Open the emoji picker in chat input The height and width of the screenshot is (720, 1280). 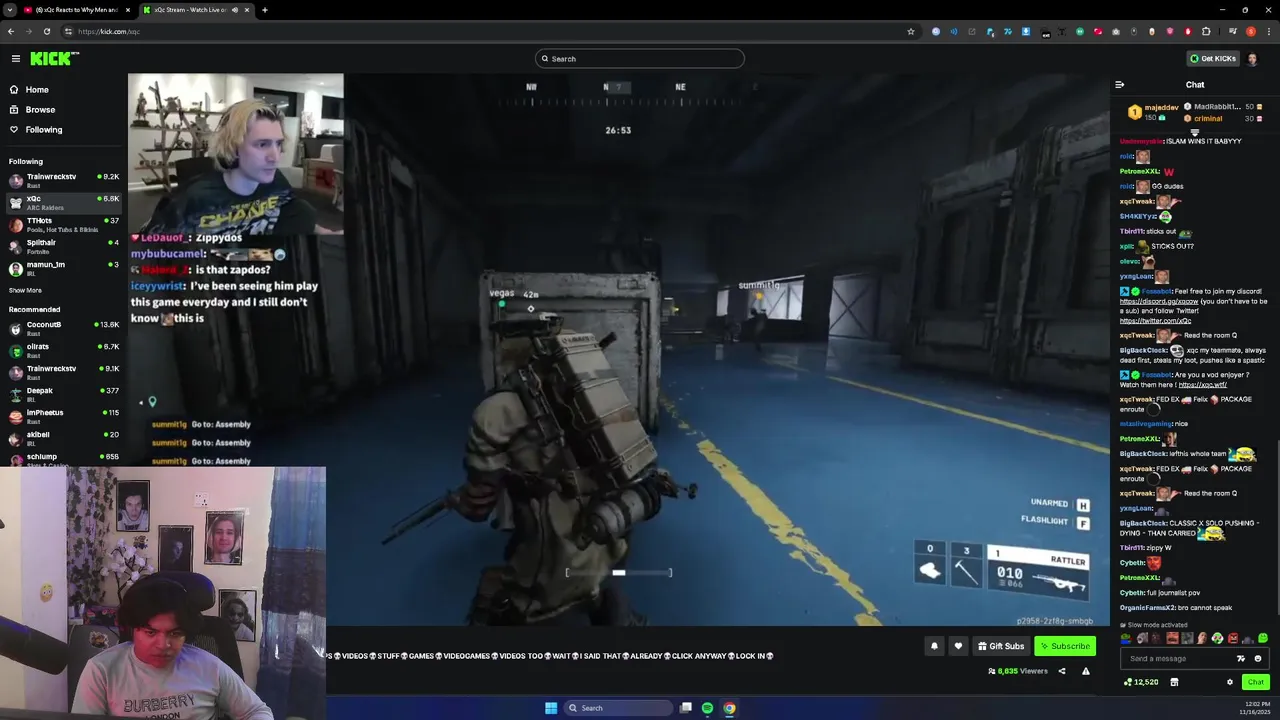[x=1258, y=659]
